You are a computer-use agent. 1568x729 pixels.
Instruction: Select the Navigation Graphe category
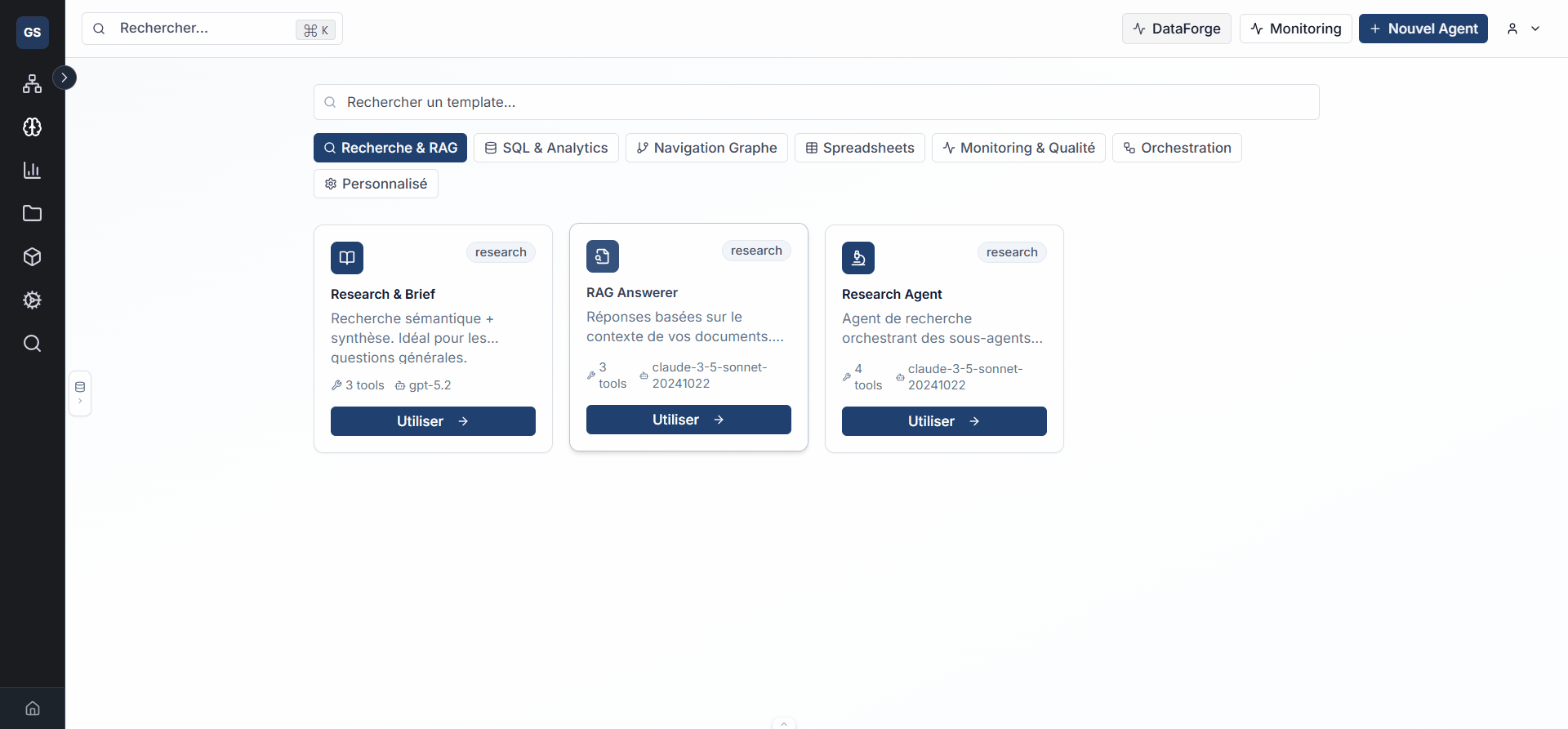706,148
